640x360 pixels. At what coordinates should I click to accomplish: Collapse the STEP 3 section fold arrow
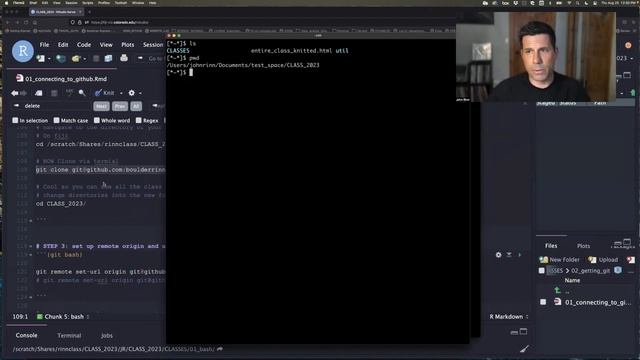coord(31,246)
